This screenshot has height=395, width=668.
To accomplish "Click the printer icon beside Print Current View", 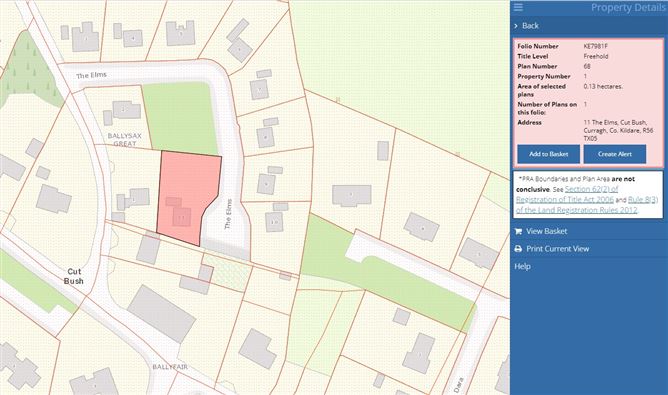I will click(x=518, y=249).
